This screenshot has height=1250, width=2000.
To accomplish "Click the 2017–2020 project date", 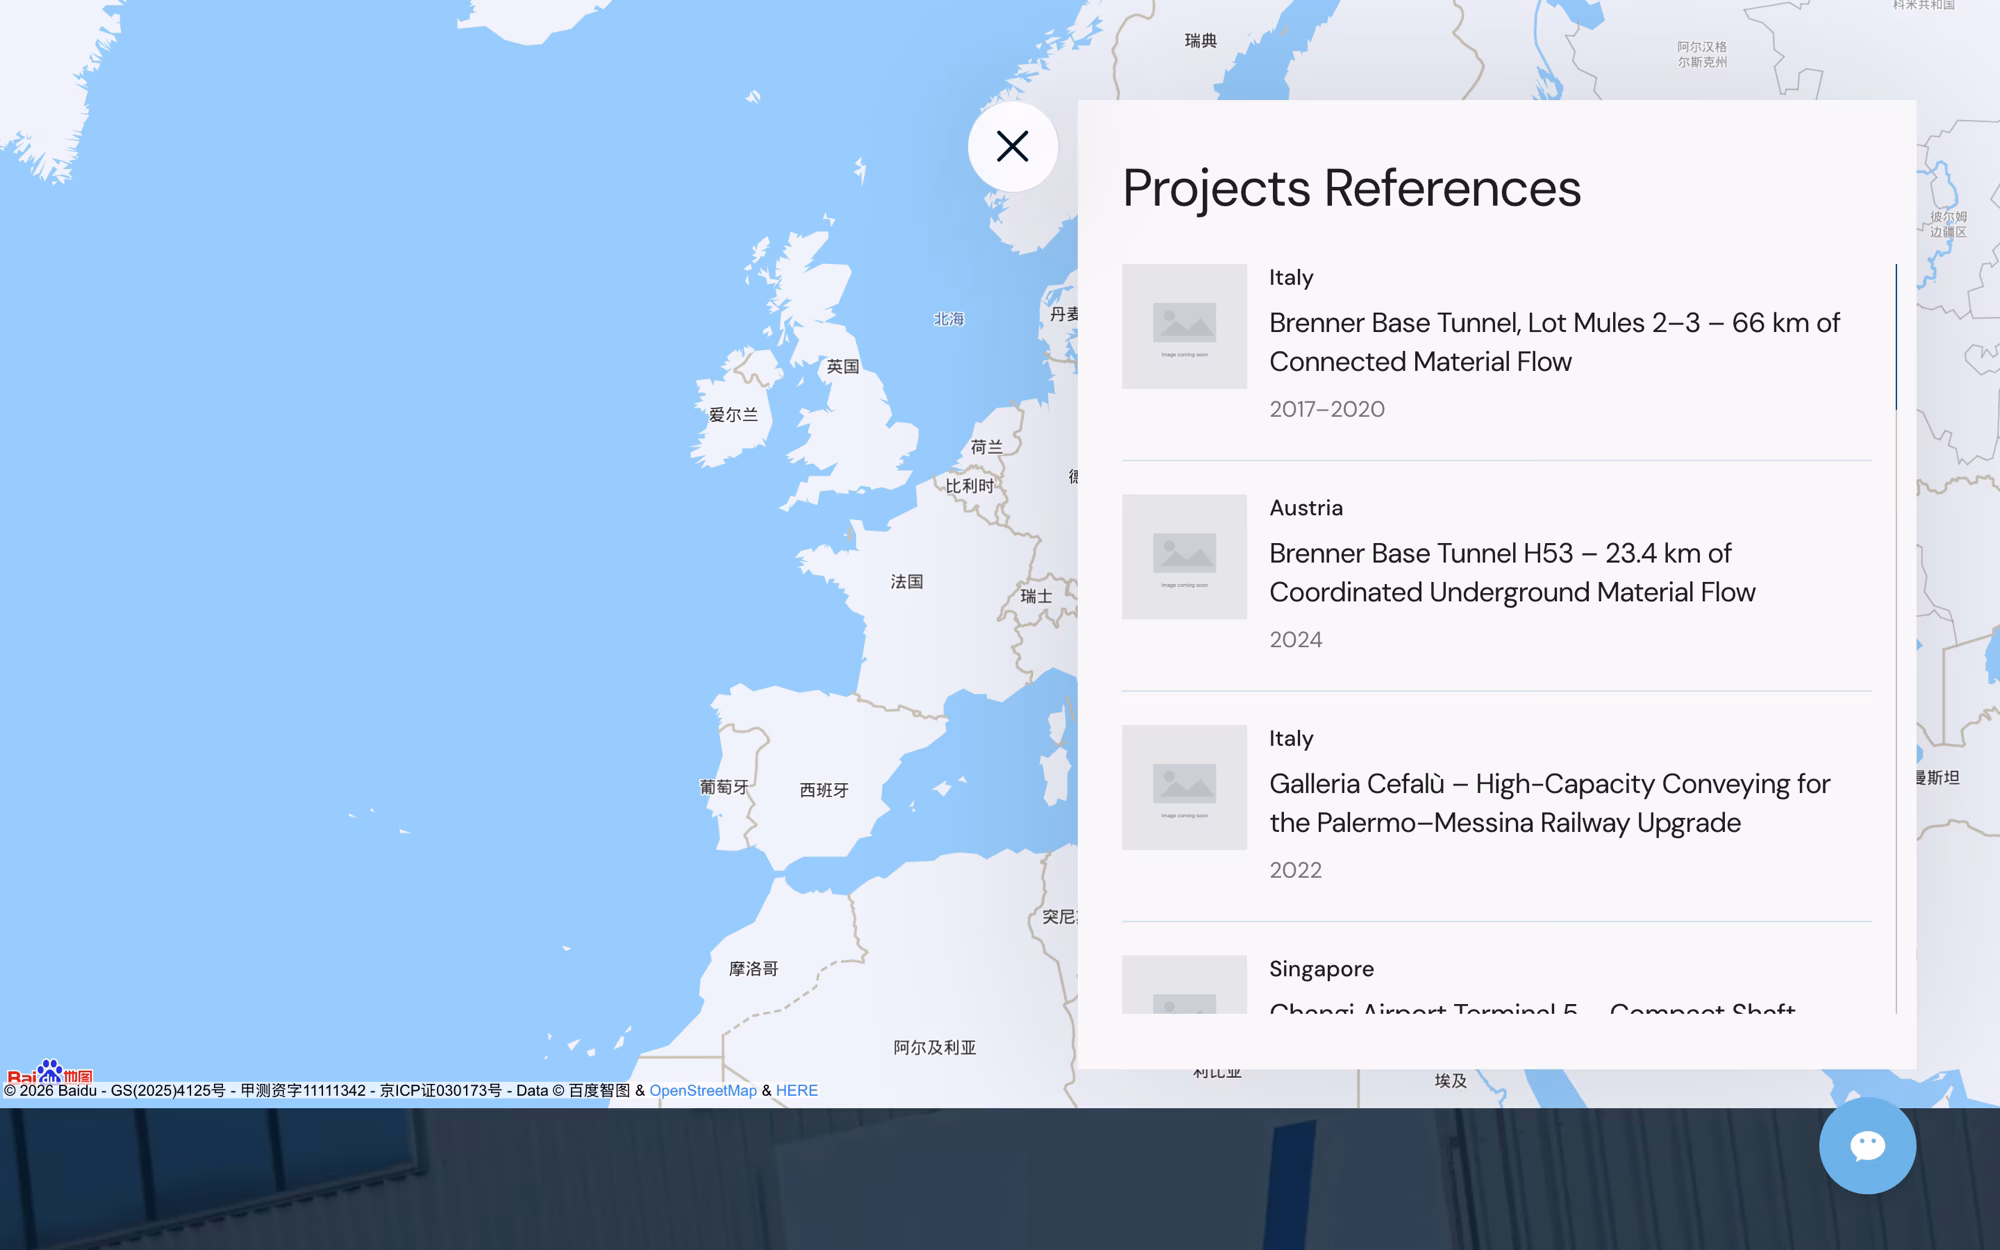I will [1327, 409].
